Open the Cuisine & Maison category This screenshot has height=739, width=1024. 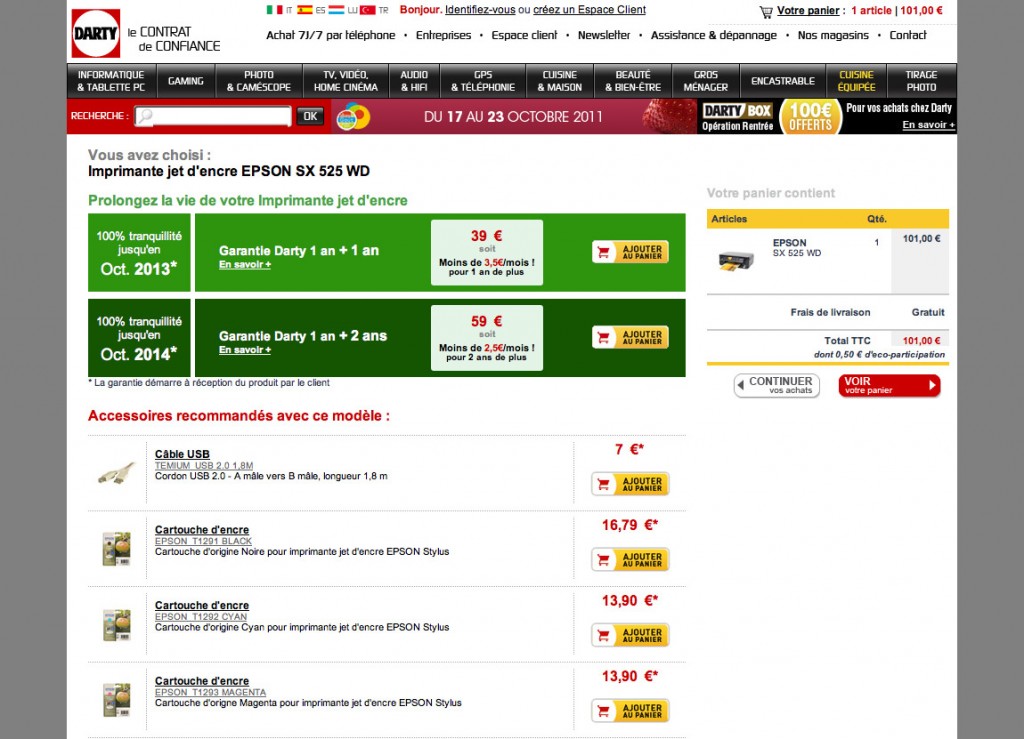[x=560, y=81]
